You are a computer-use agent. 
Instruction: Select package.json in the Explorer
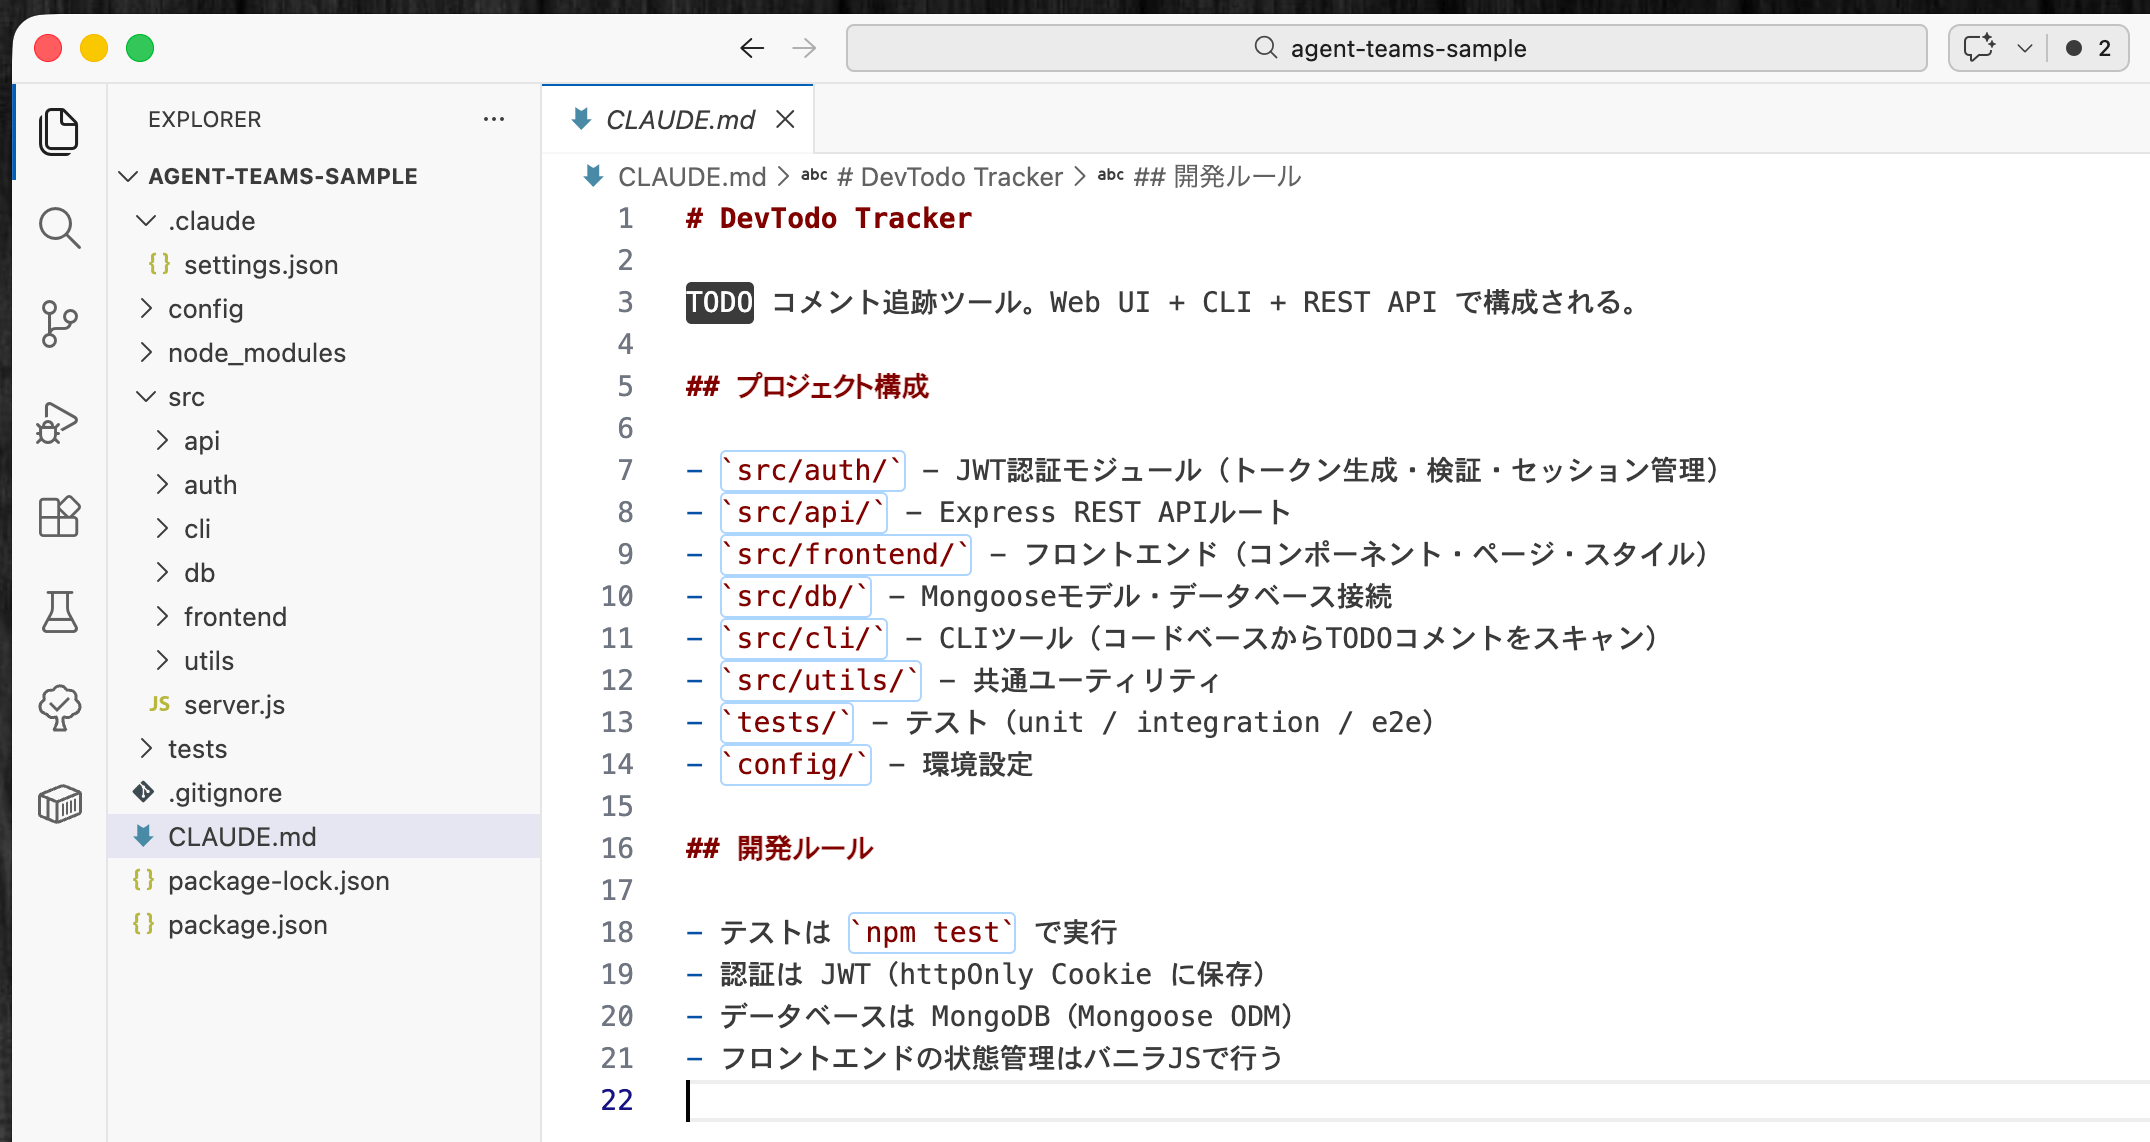pyautogui.click(x=247, y=924)
